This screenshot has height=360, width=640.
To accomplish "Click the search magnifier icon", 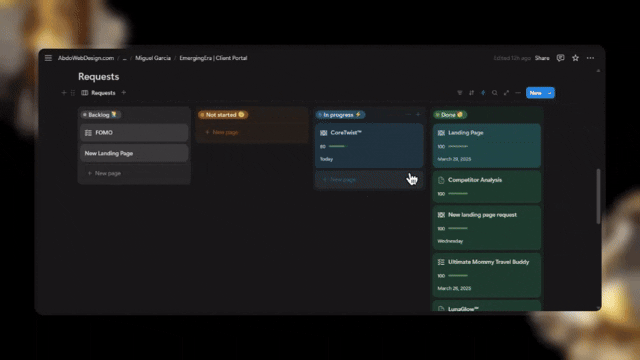I will (x=495, y=93).
